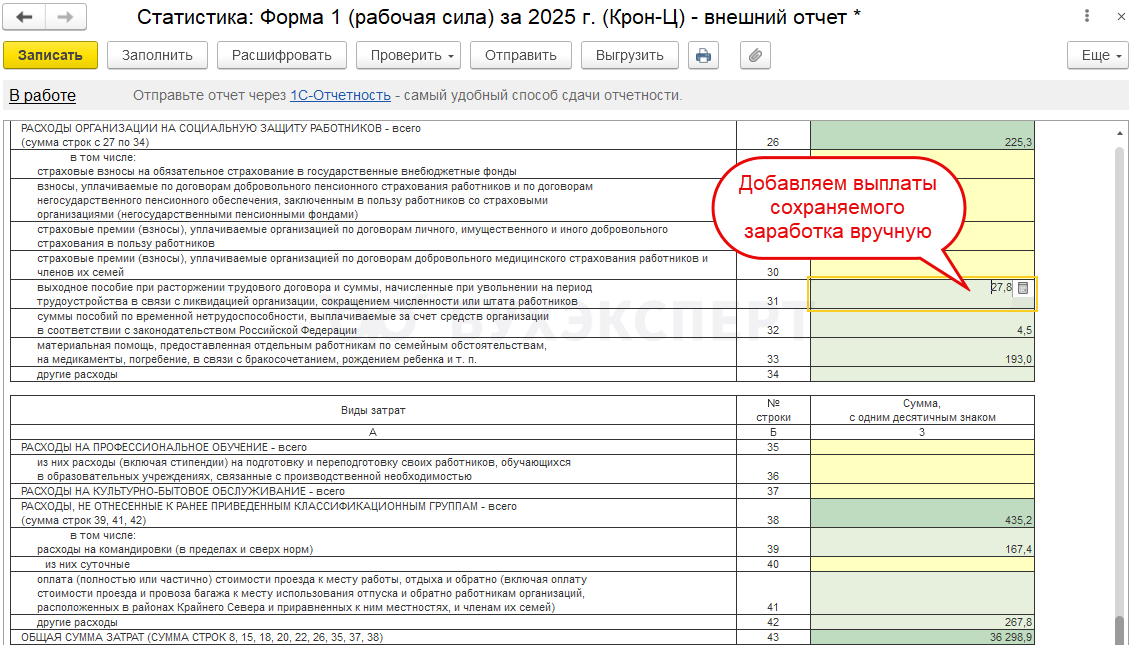The image size is (1132, 645).
Task: Click the yellow row 35 value cell
Action: coord(923,447)
